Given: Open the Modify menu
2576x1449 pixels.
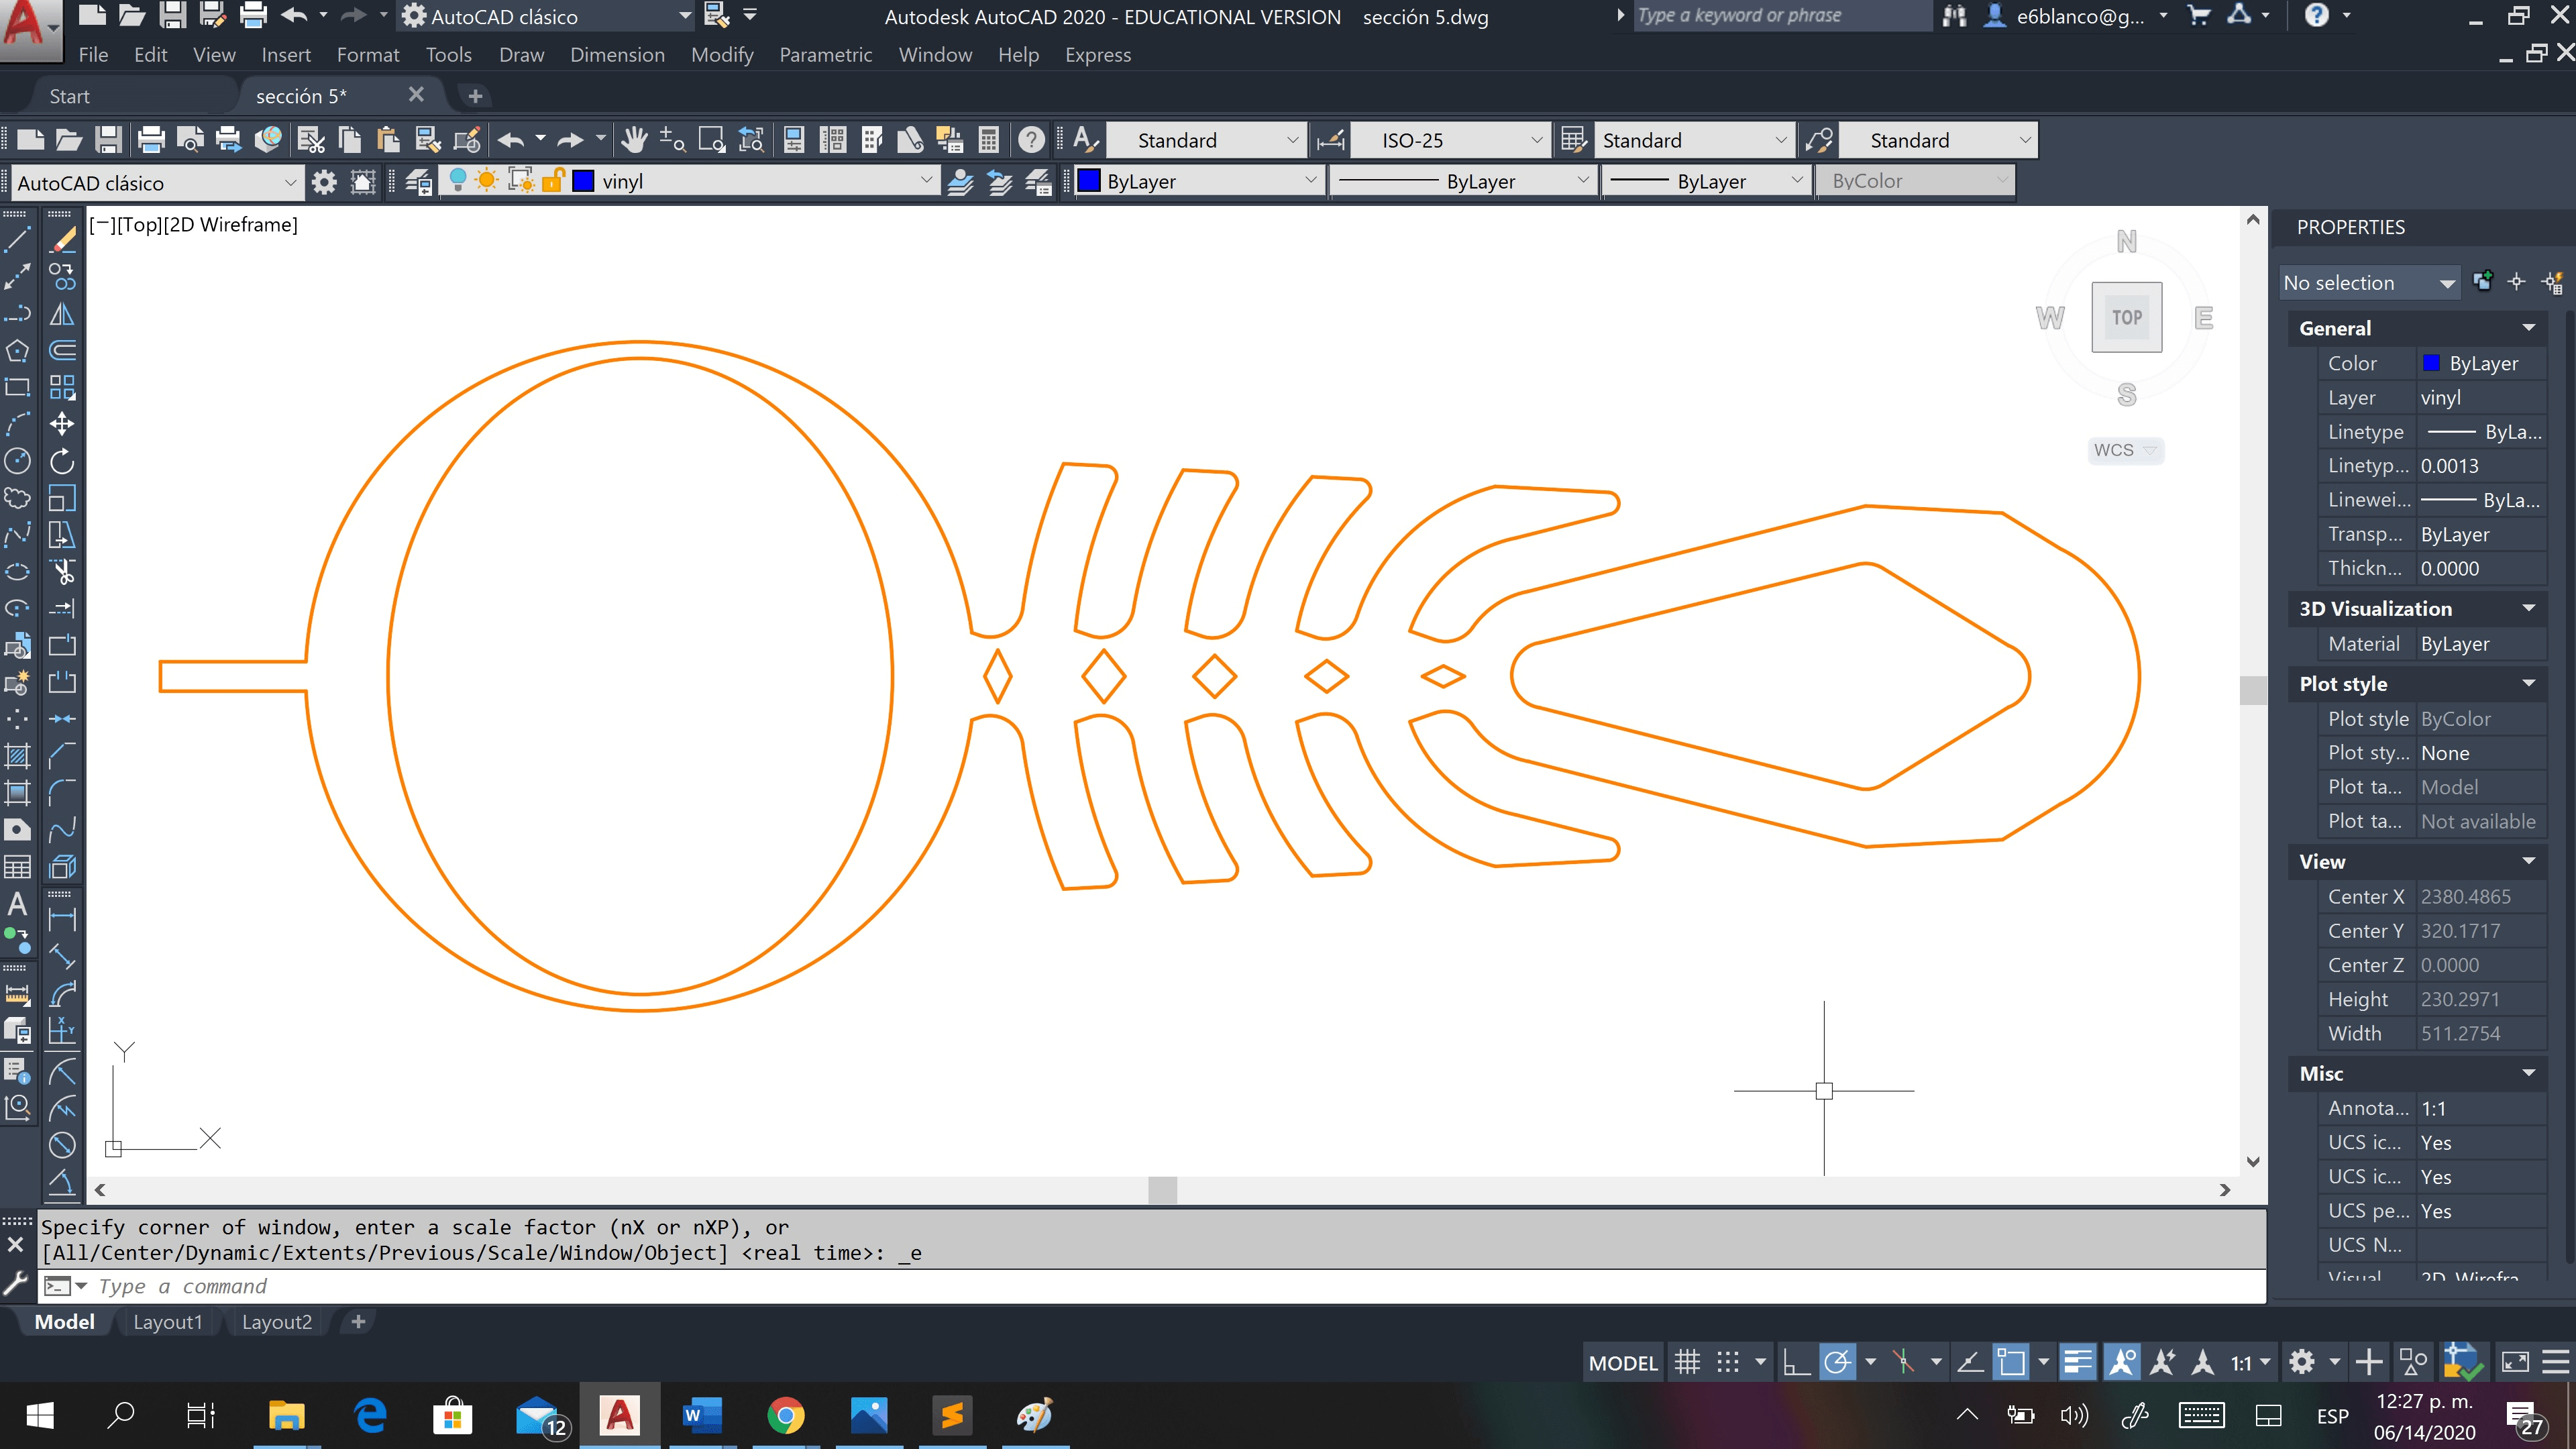Looking at the screenshot, I should [722, 55].
